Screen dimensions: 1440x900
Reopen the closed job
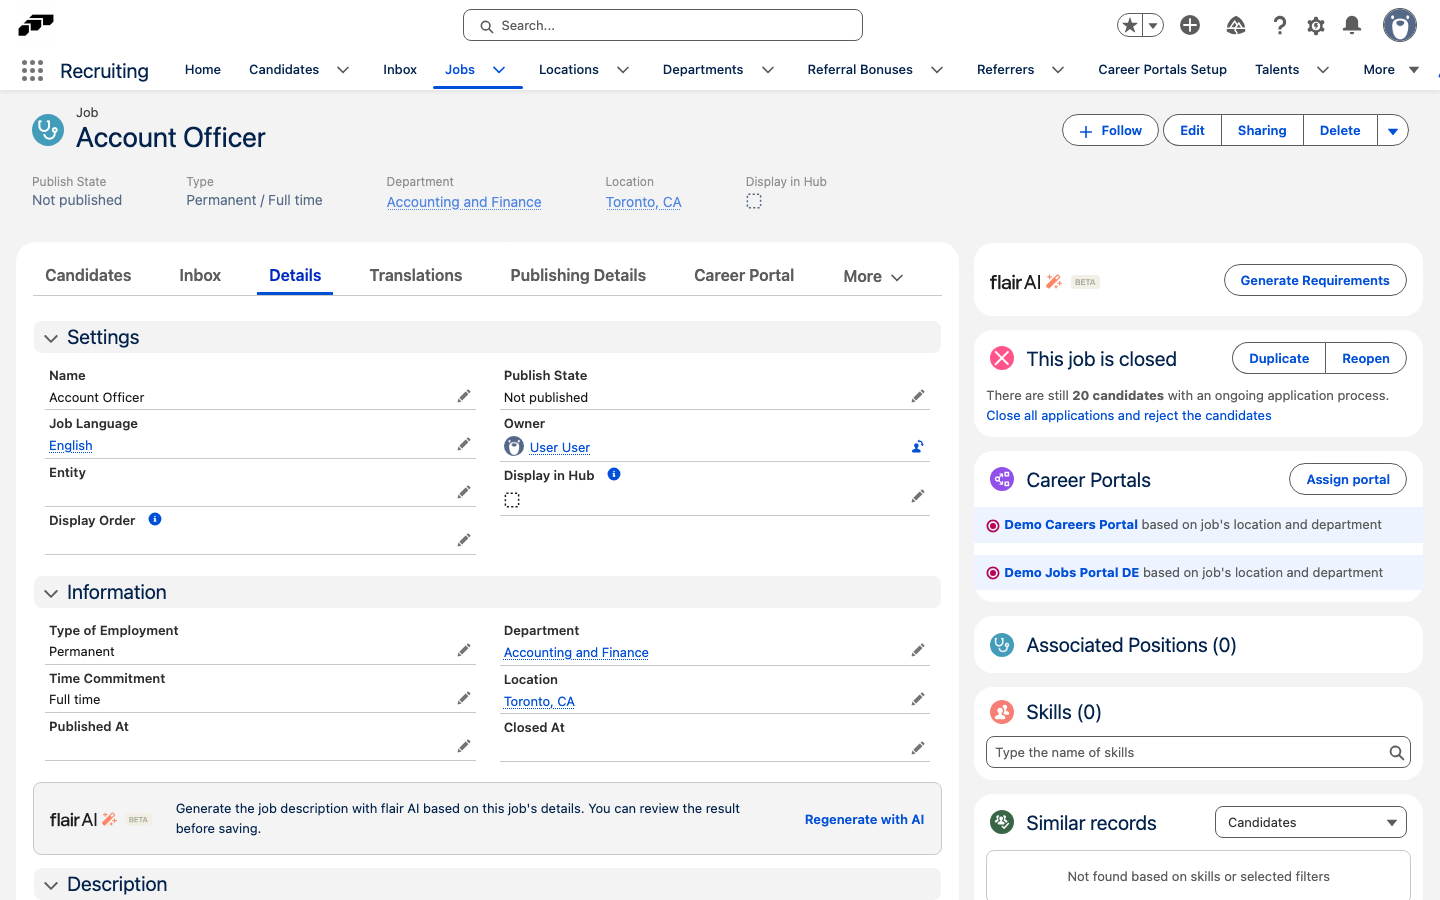click(x=1366, y=359)
